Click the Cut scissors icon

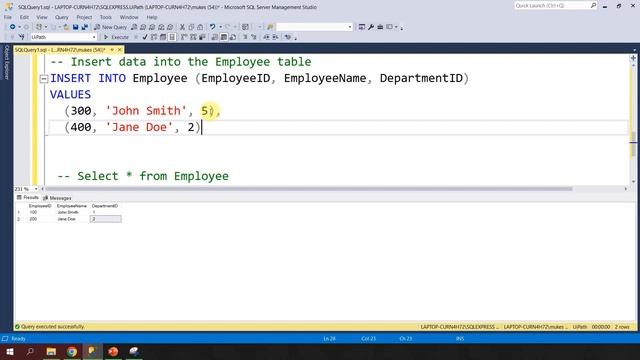point(182,27)
